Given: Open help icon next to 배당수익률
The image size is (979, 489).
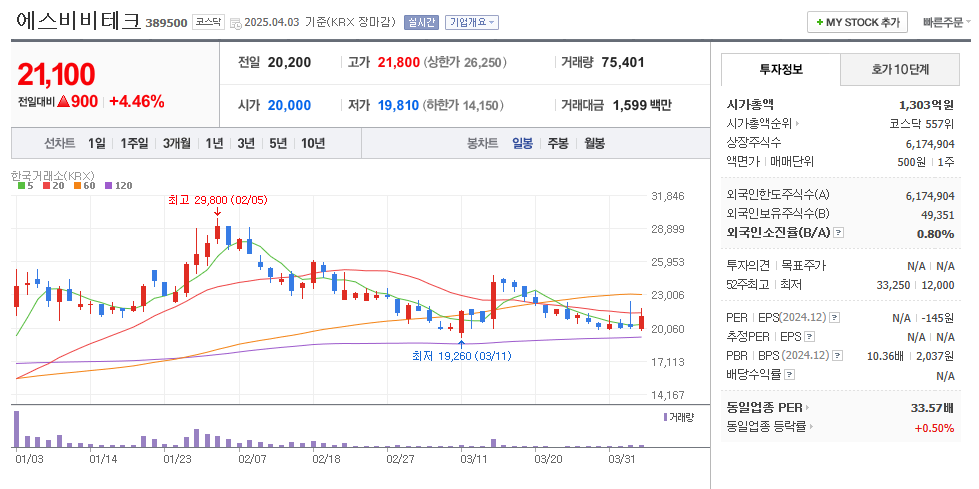Looking at the screenshot, I should tap(790, 375).
